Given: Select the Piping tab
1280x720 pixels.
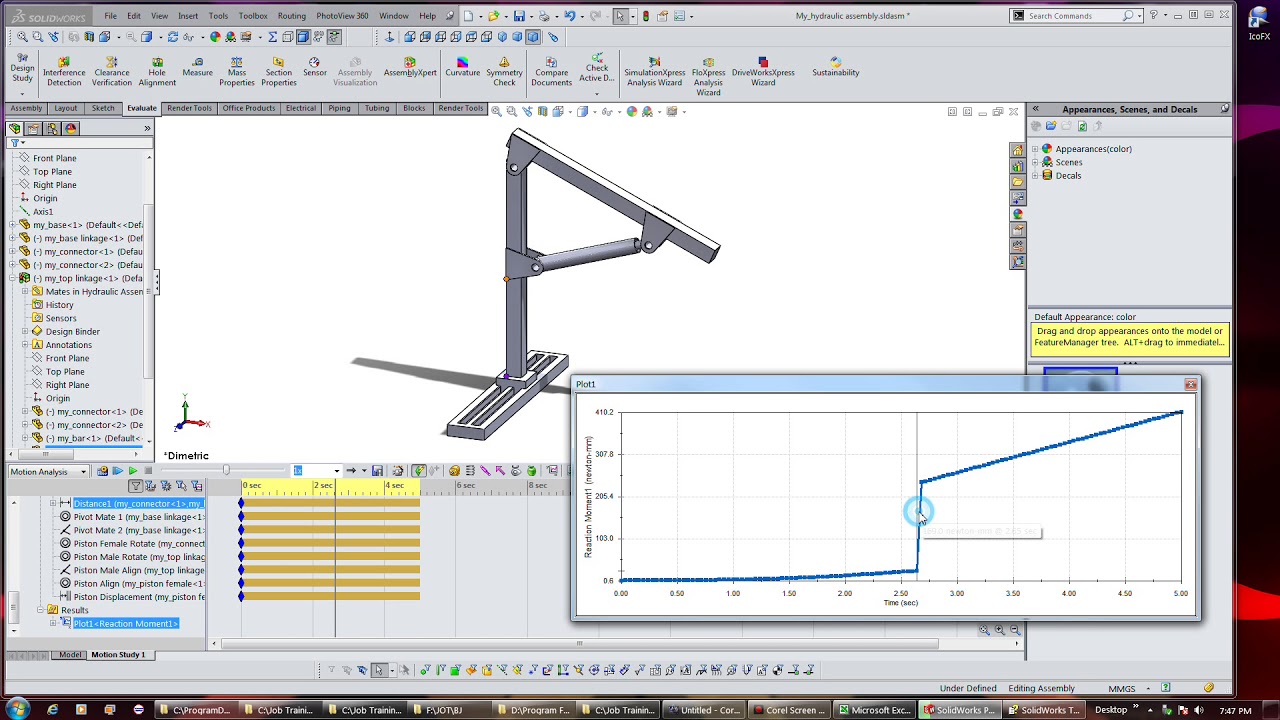Looking at the screenshot, I should coord(339,108).
